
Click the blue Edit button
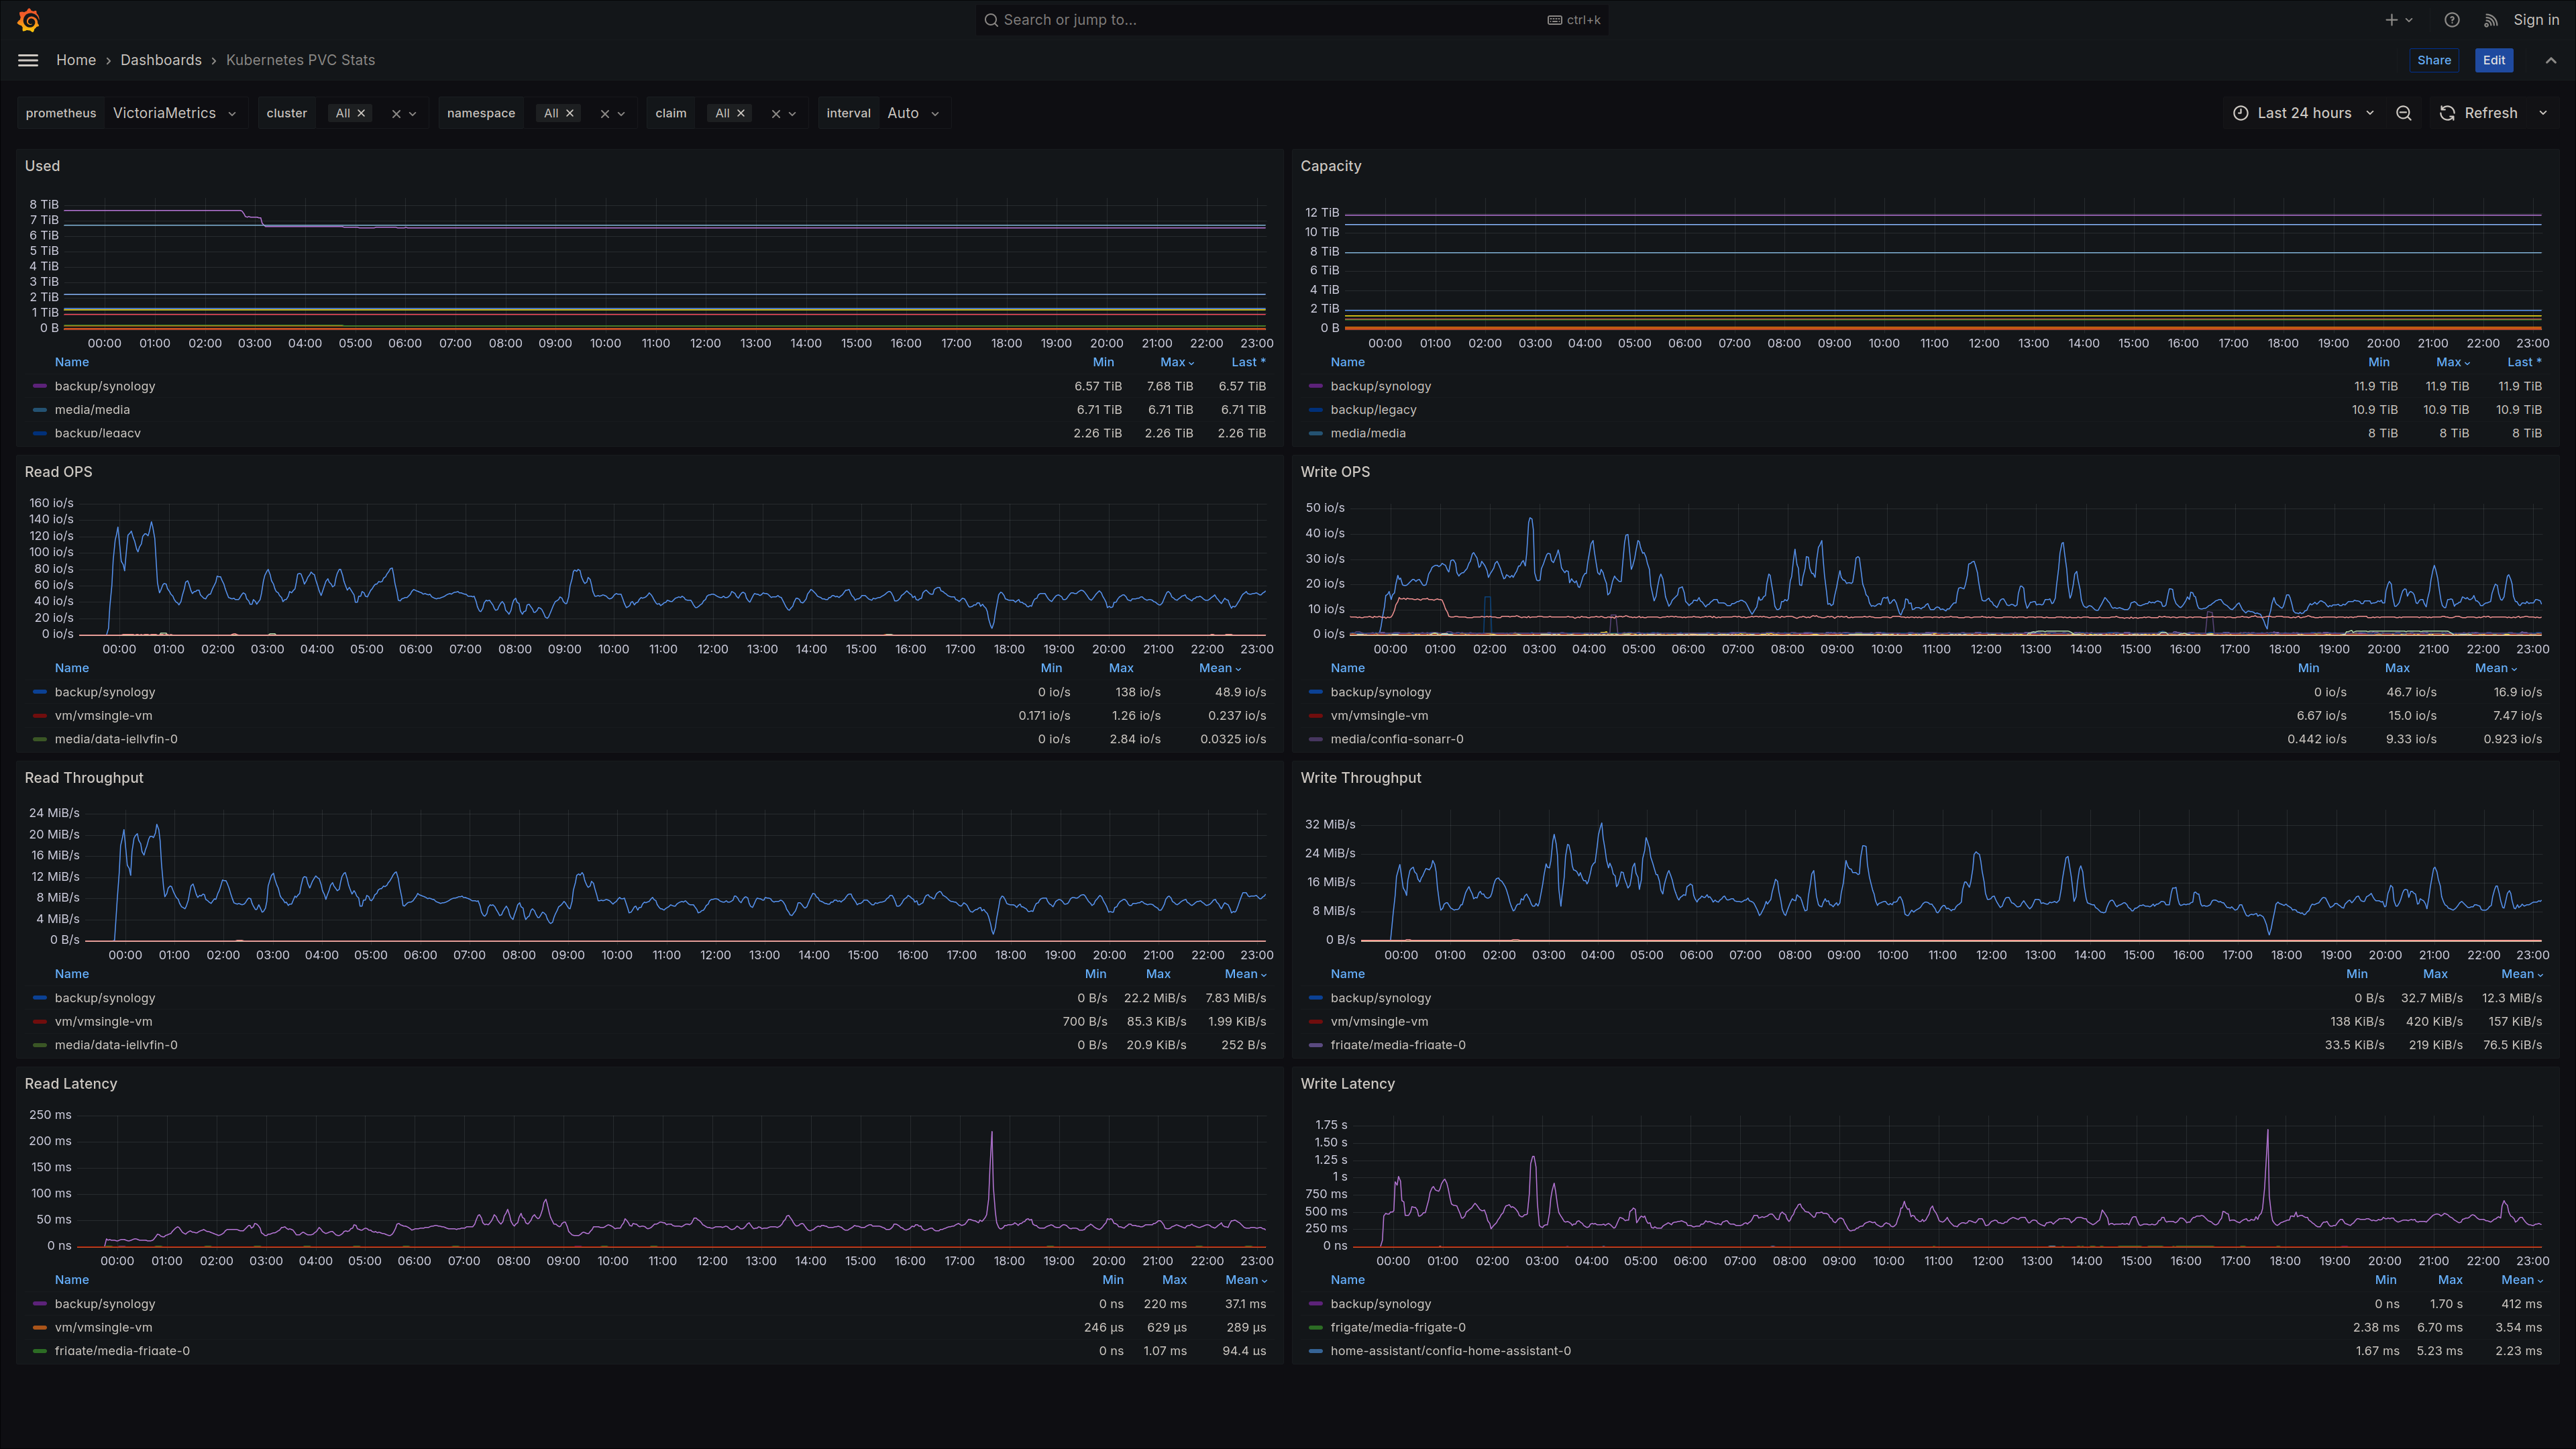(x=2493, y=60)
